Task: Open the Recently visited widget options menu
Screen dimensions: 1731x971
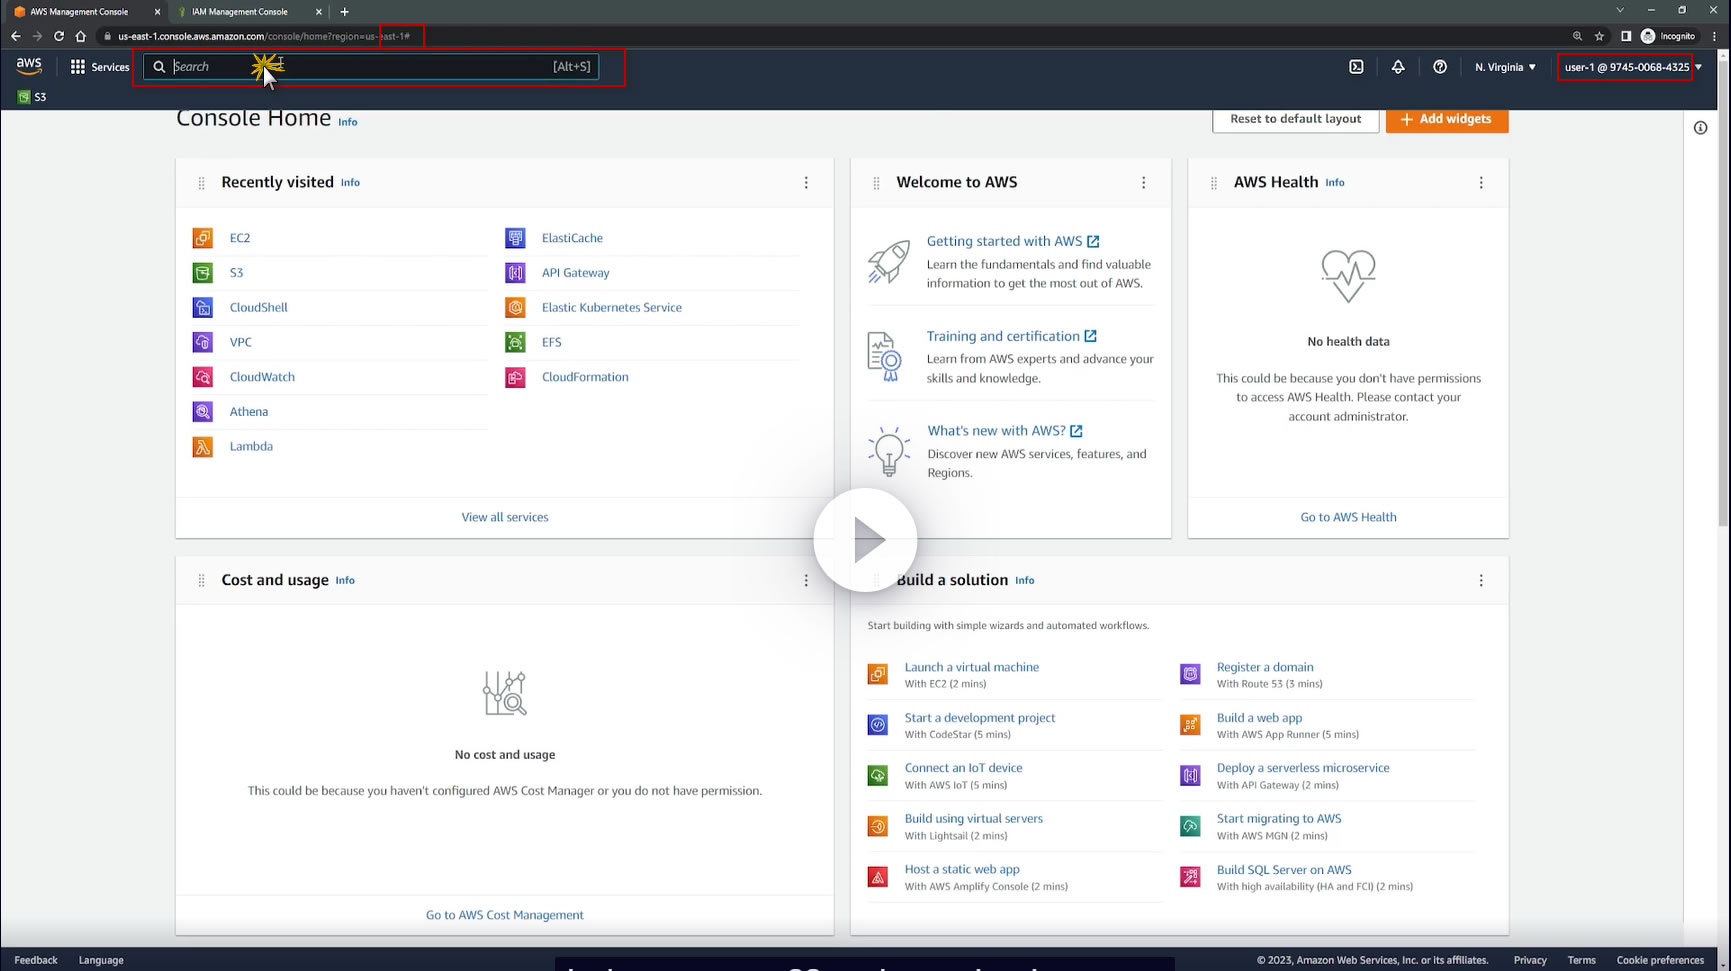Action: tap(806, 183)
